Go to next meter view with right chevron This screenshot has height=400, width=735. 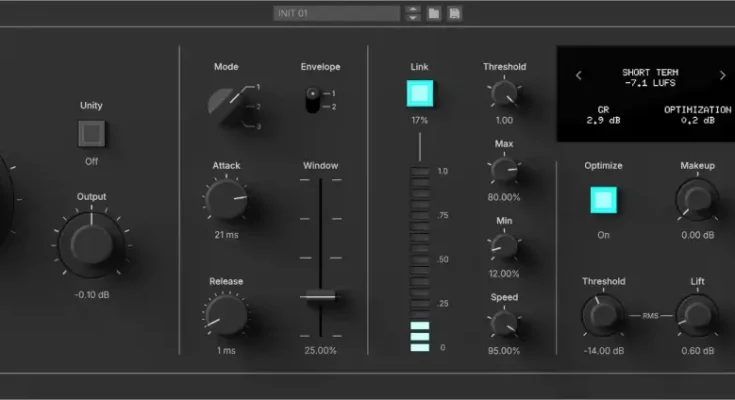pyautogui.click(x=722, y=76)
